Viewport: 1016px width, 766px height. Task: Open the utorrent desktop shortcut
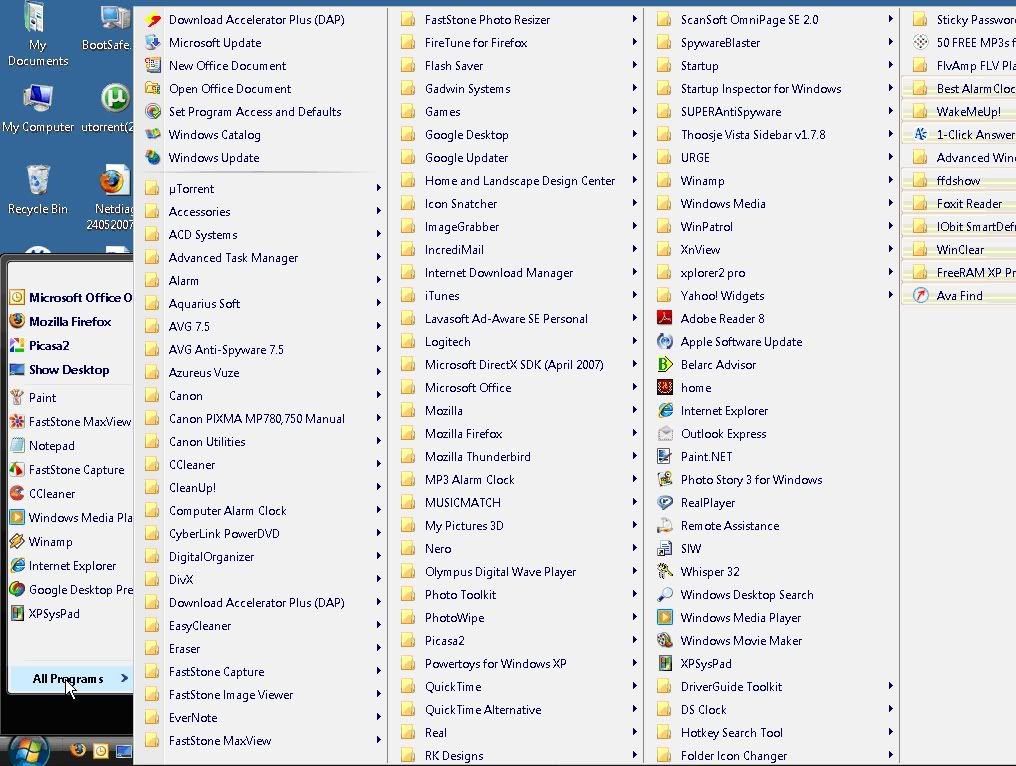tap(110, 108)
